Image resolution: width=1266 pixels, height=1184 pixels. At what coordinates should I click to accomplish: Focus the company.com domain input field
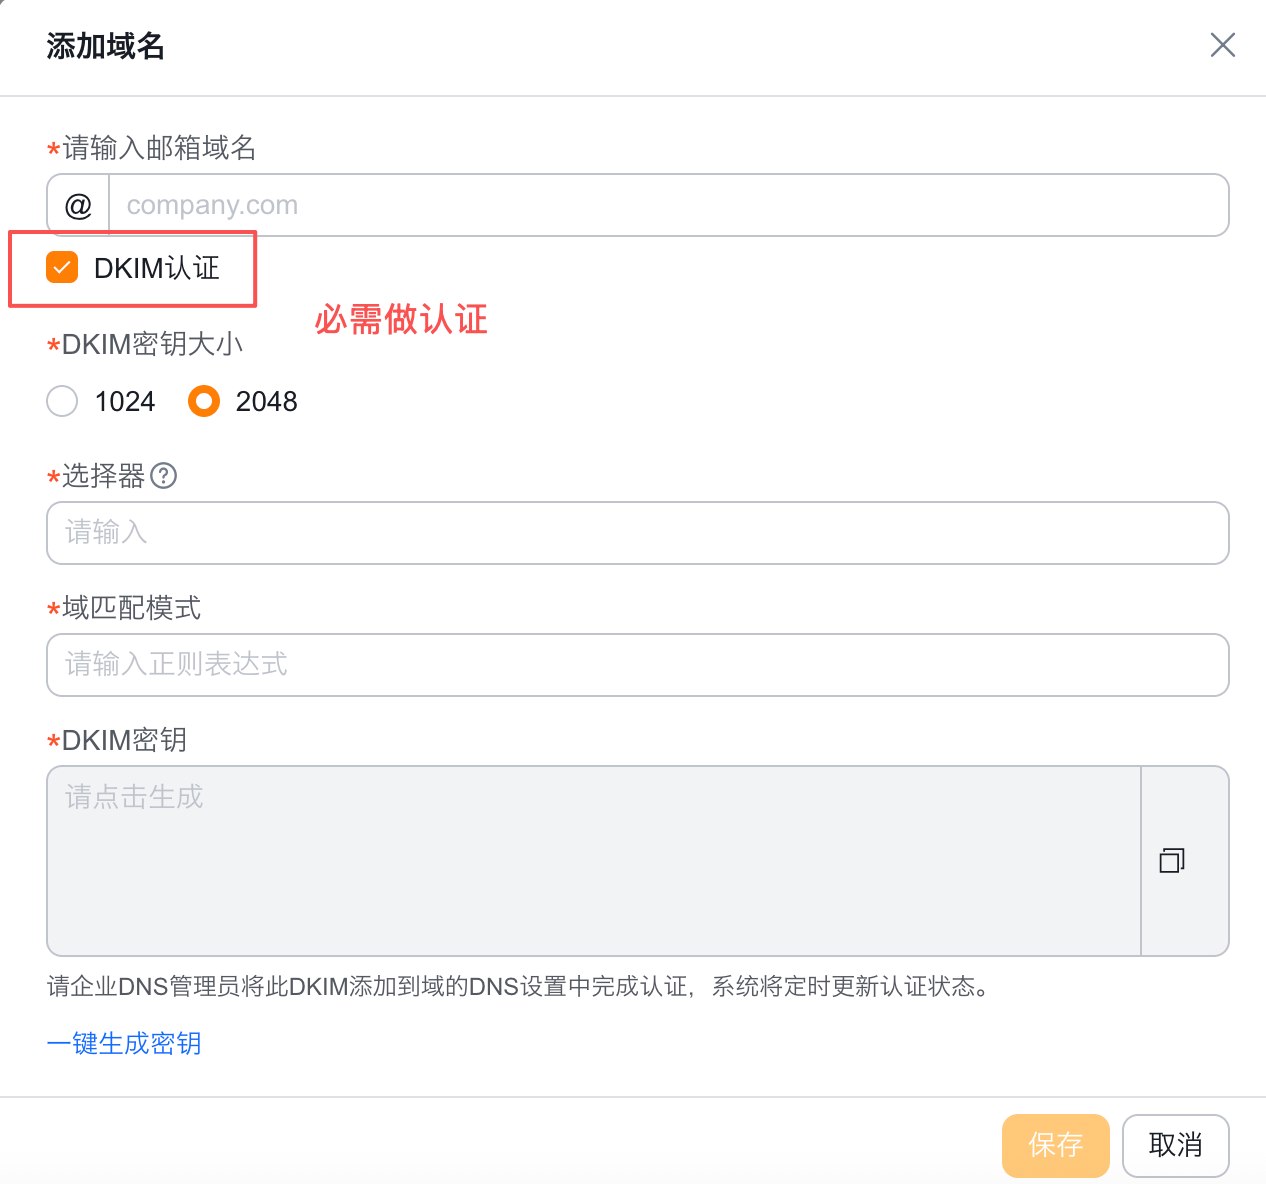click(x=666, y=206)
